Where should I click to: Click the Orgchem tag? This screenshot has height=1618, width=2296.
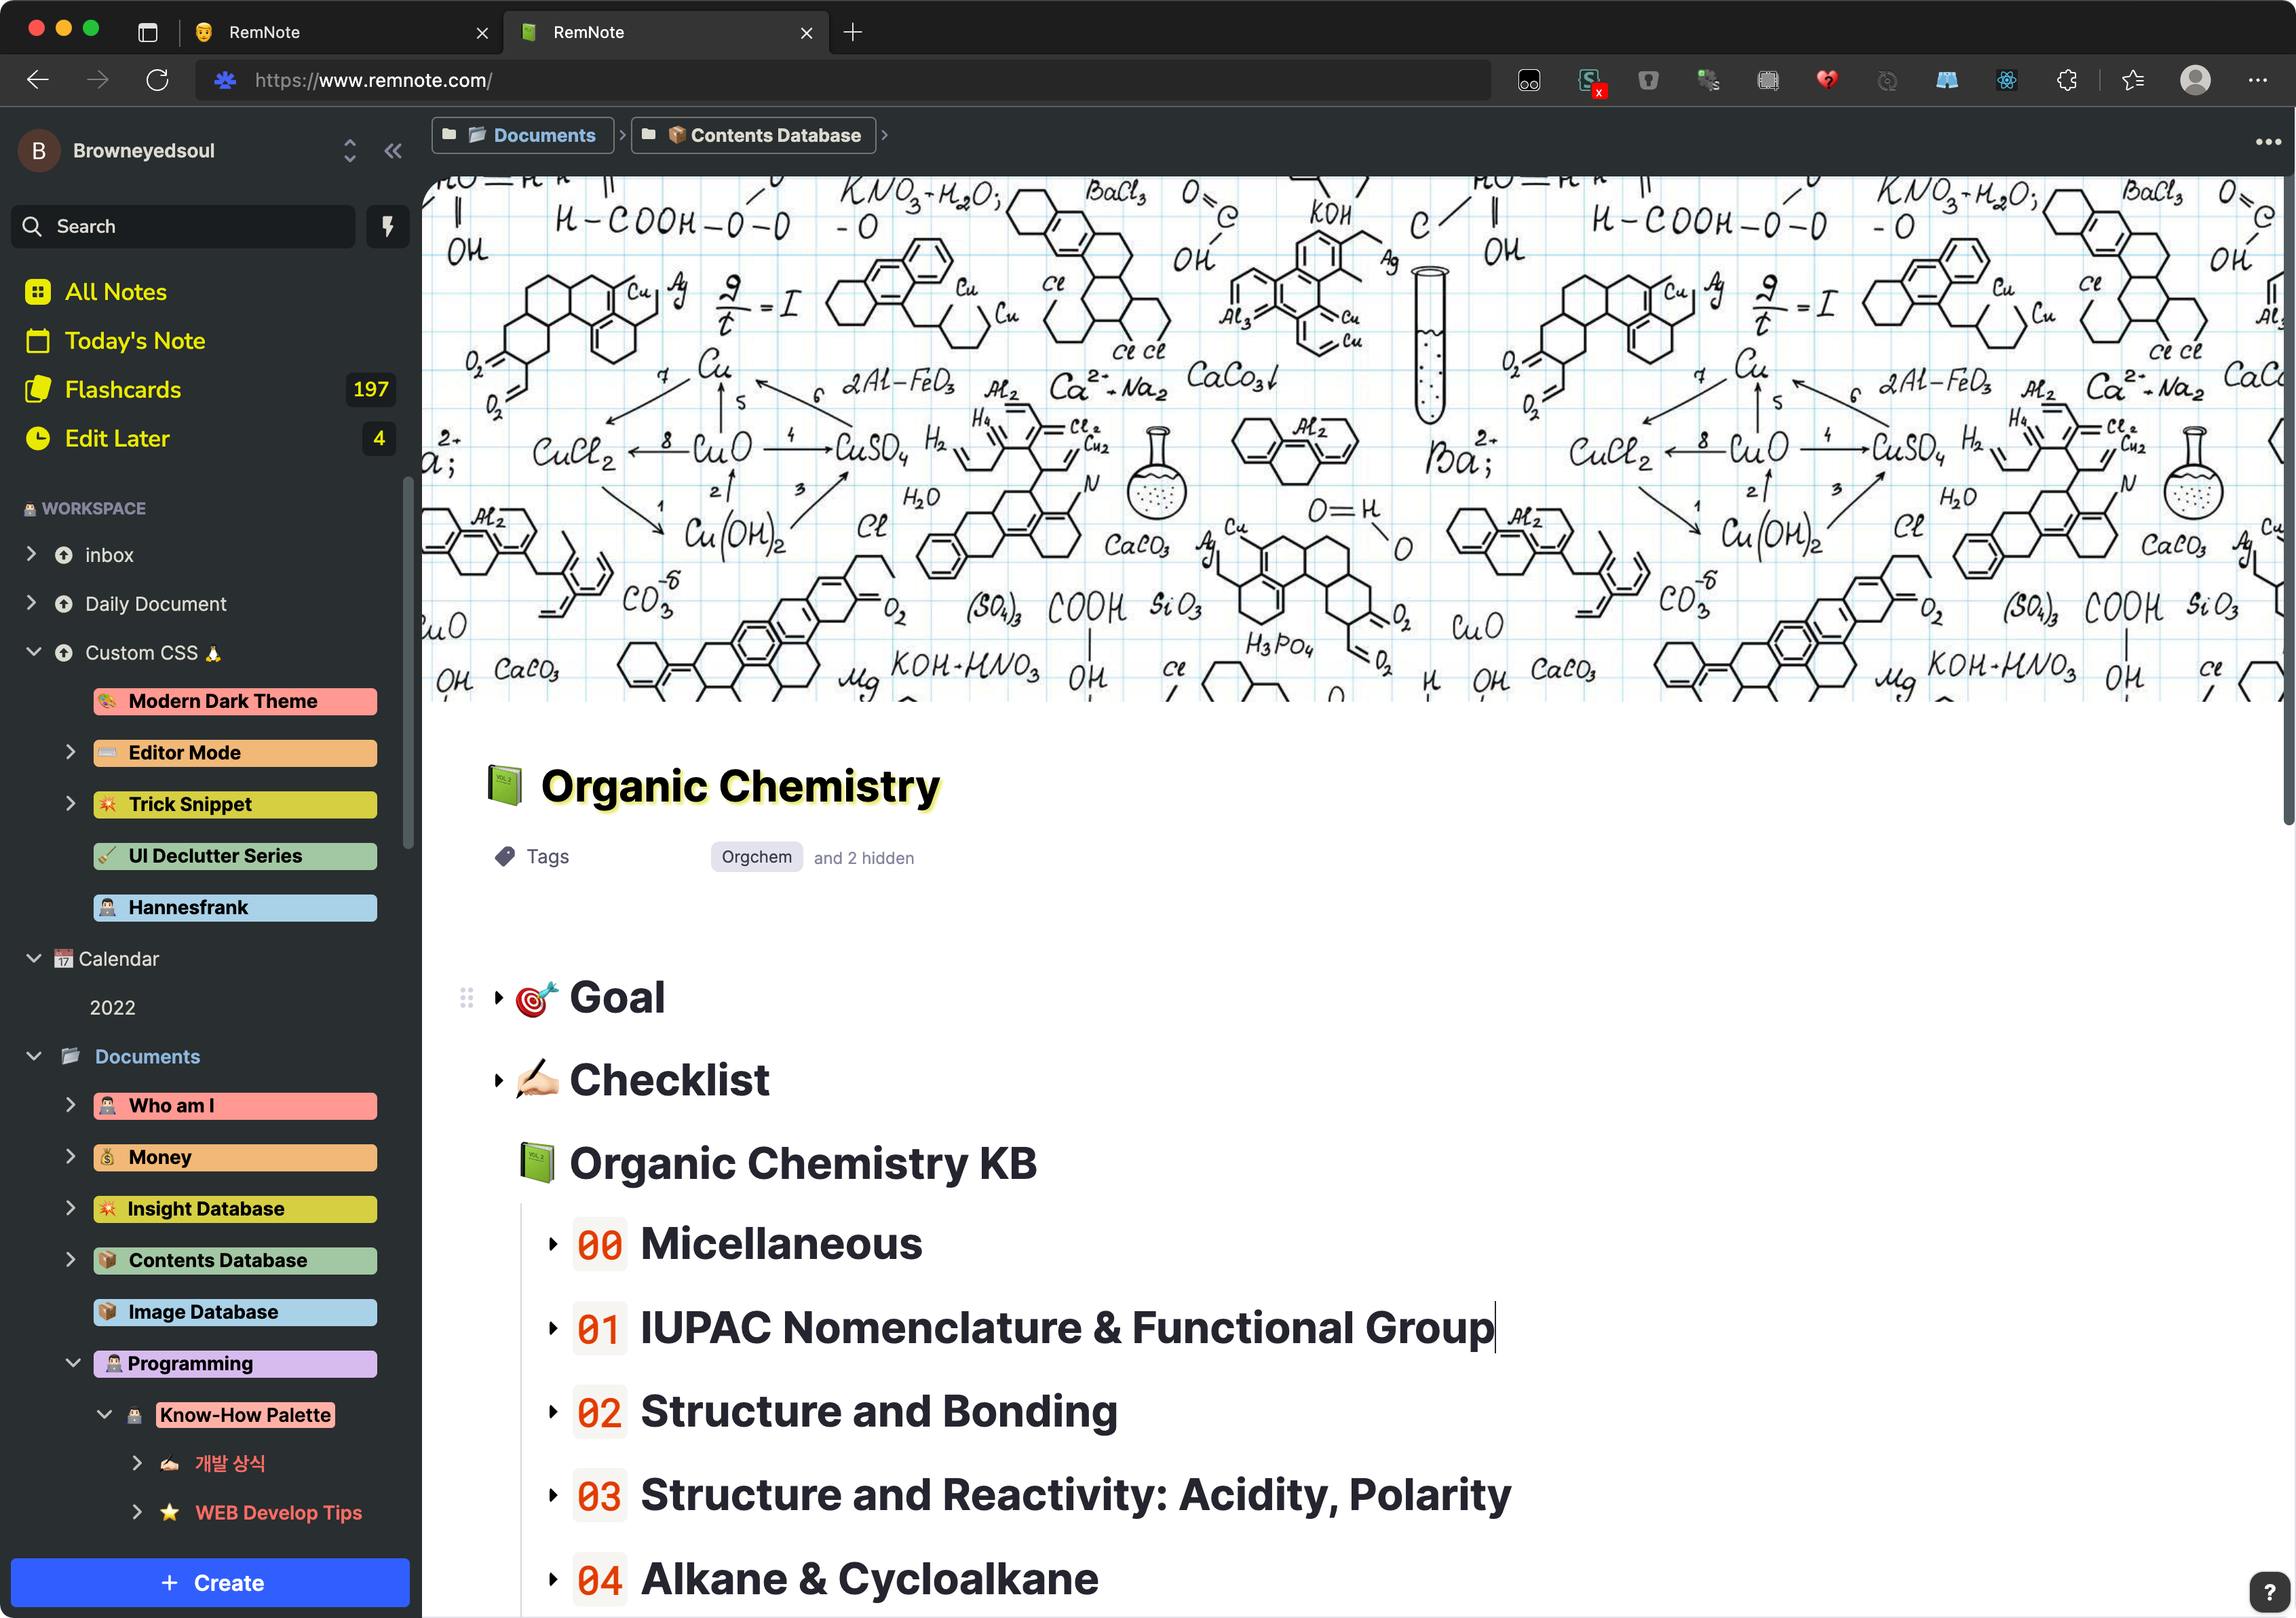coord(756,857)
